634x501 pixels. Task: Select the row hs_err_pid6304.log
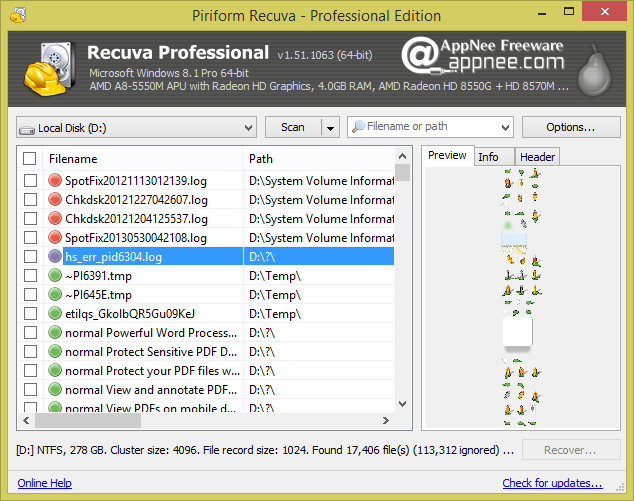206,256
